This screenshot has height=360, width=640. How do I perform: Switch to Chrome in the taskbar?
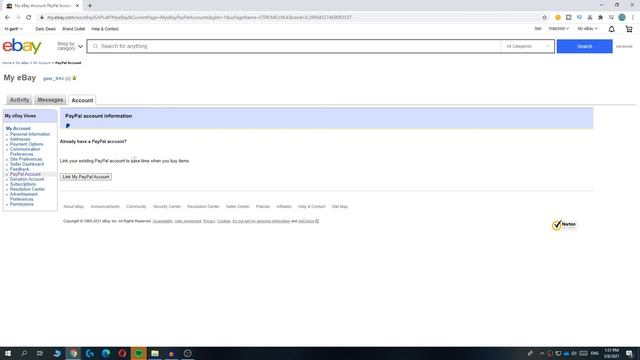point(73,353)
